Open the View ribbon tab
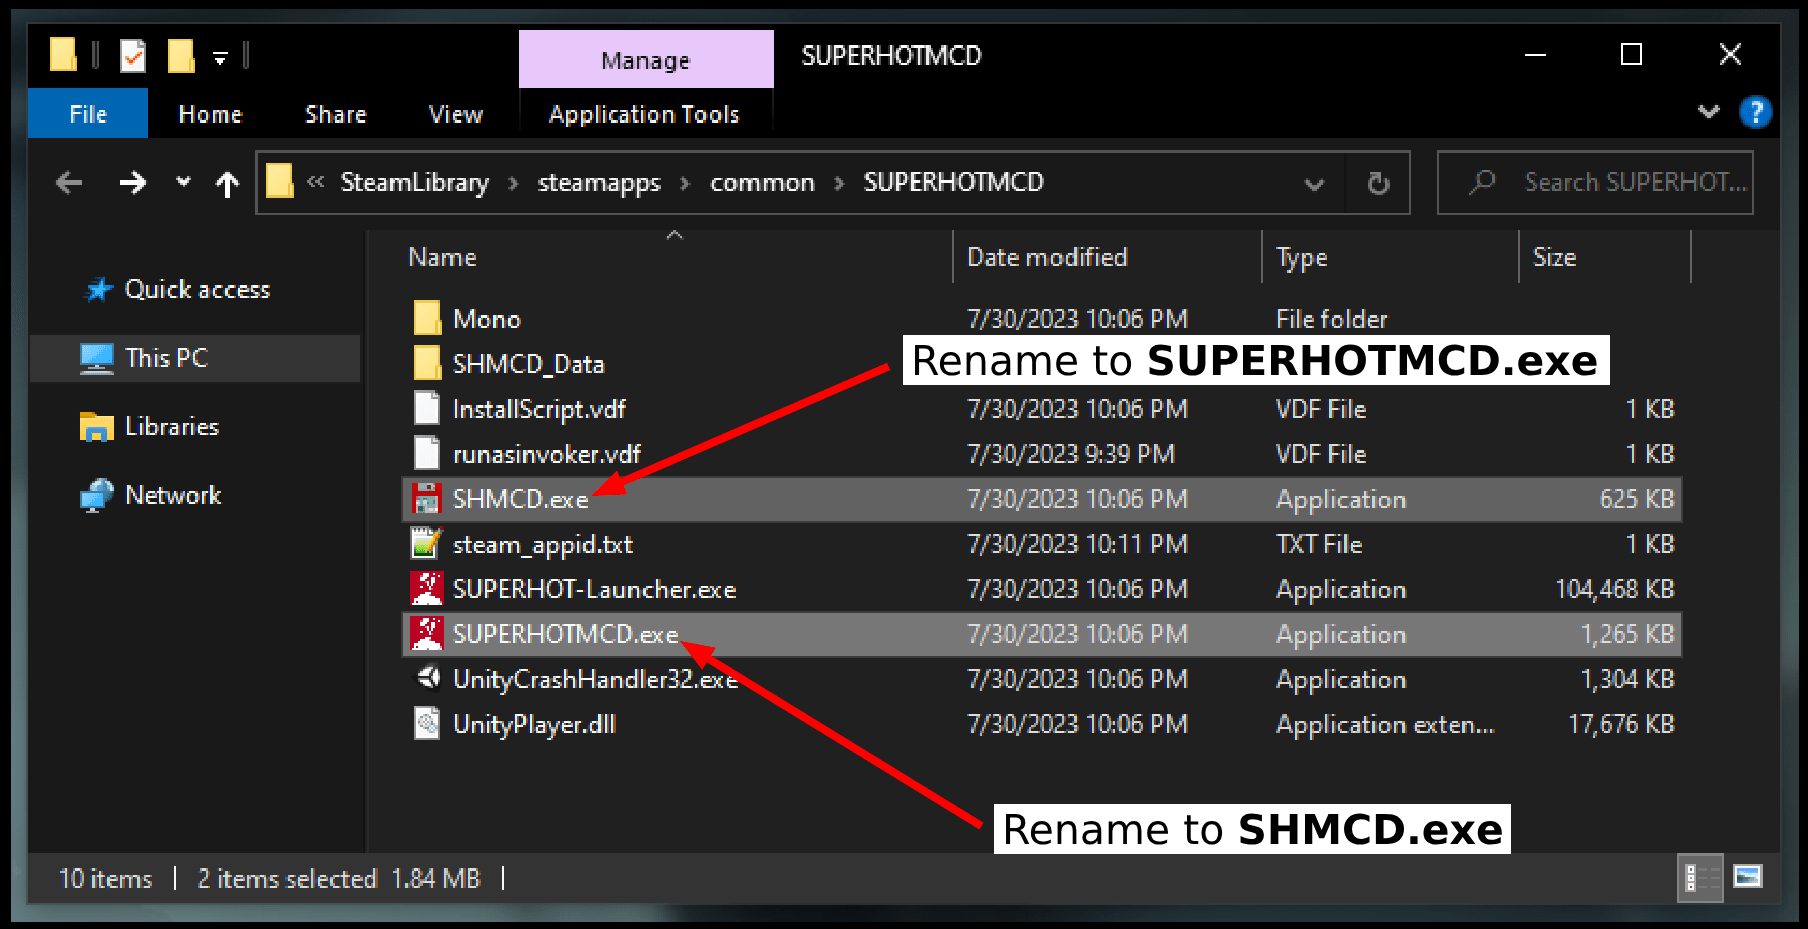1808x929 pixels. (x=455, y=114)
